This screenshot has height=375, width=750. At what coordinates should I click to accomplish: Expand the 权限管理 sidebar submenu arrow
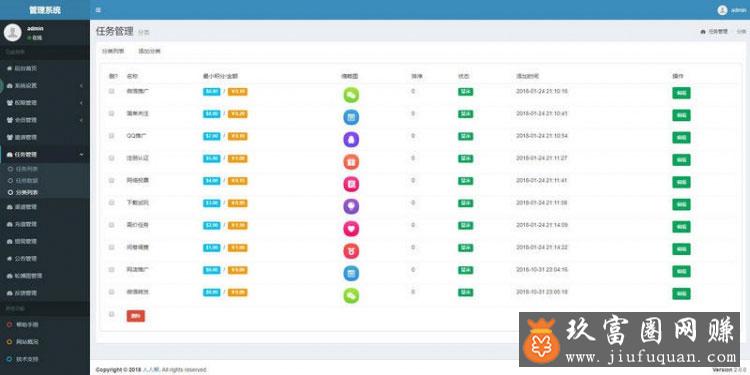(81, 103)
